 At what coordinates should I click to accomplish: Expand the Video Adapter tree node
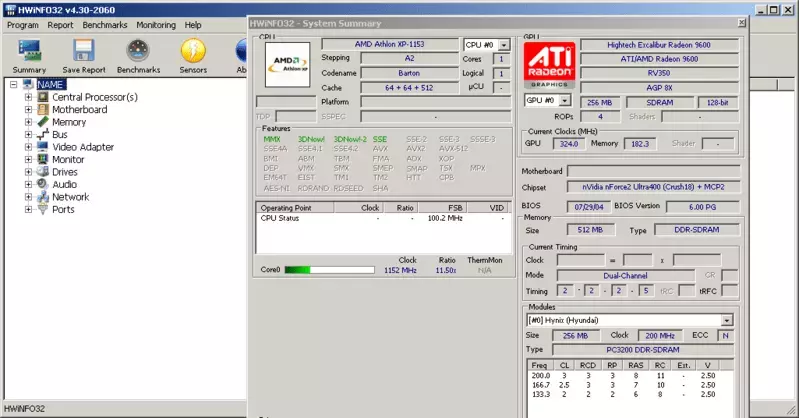click(29, 147)
